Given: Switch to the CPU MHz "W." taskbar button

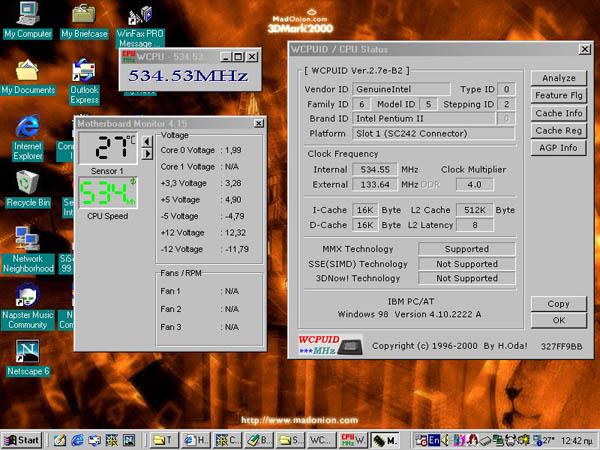Looking at the screenshot, I should [x=353, y=440].
